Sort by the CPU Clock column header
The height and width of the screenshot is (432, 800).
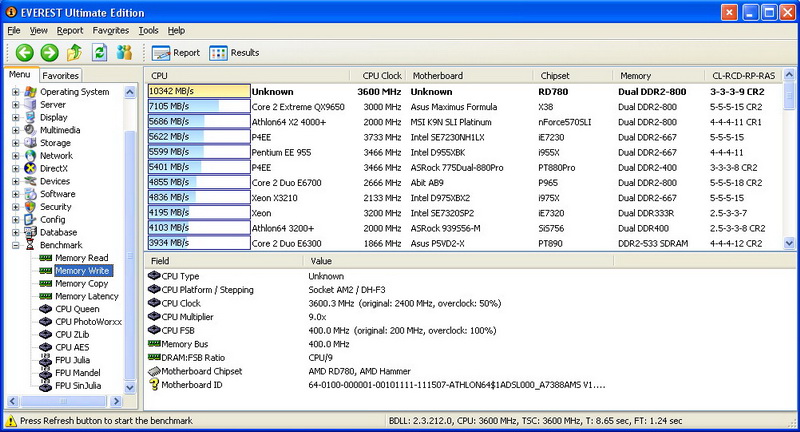click(x=378, y=75)
